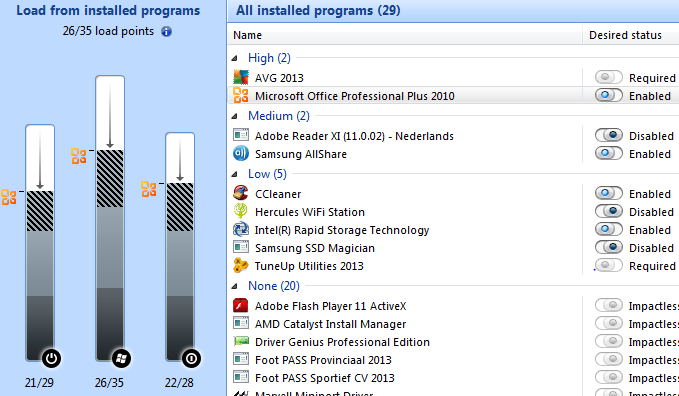Select 'Samsung AllShare' program name
Screen dimensions: 679x396
(301, 154)
